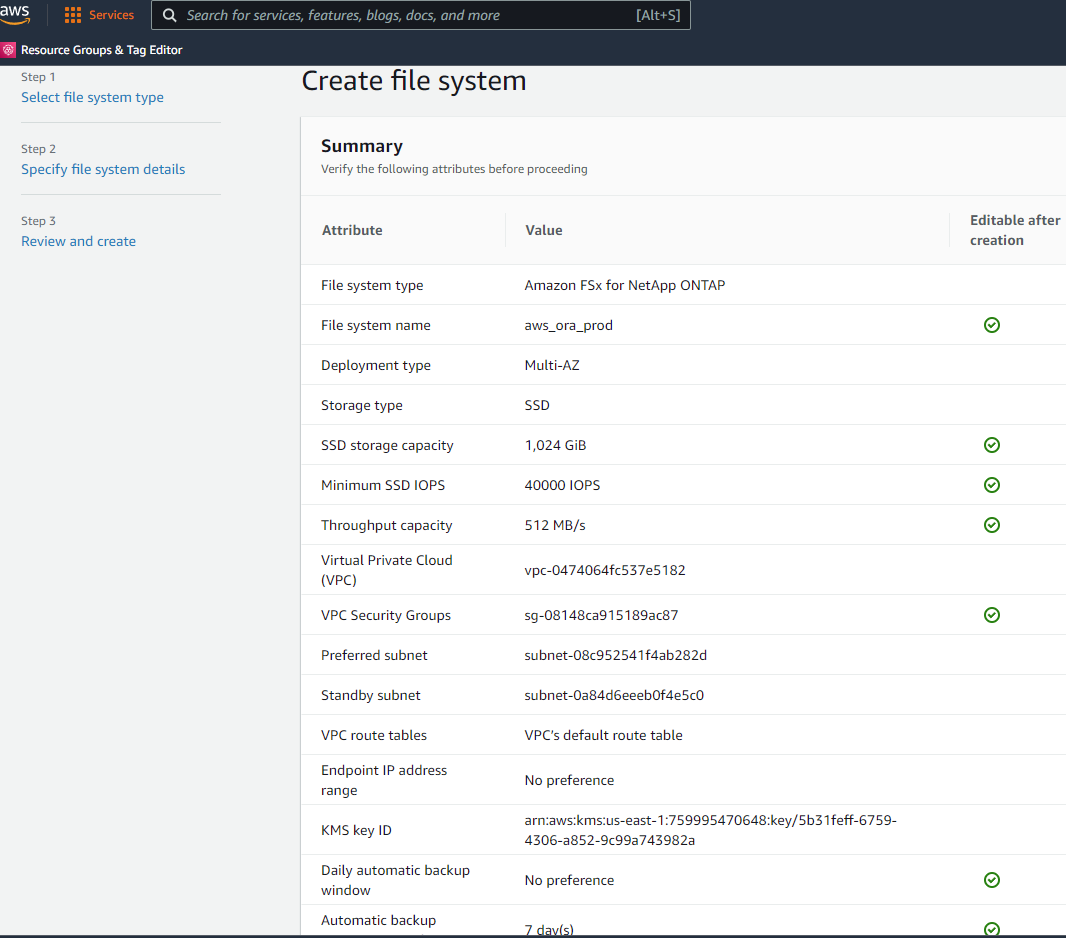
Task: Click the Editable after creation column header
Action: tap(1014, 230)
